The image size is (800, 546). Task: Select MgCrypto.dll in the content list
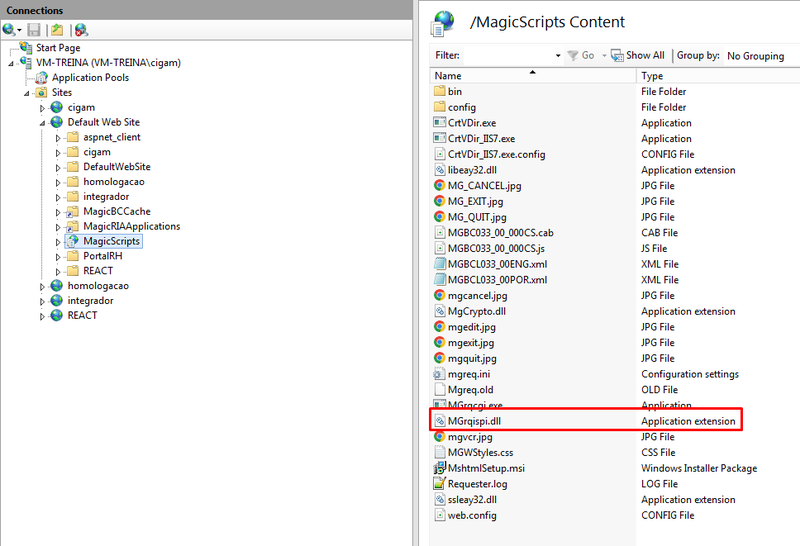(477, 311)
